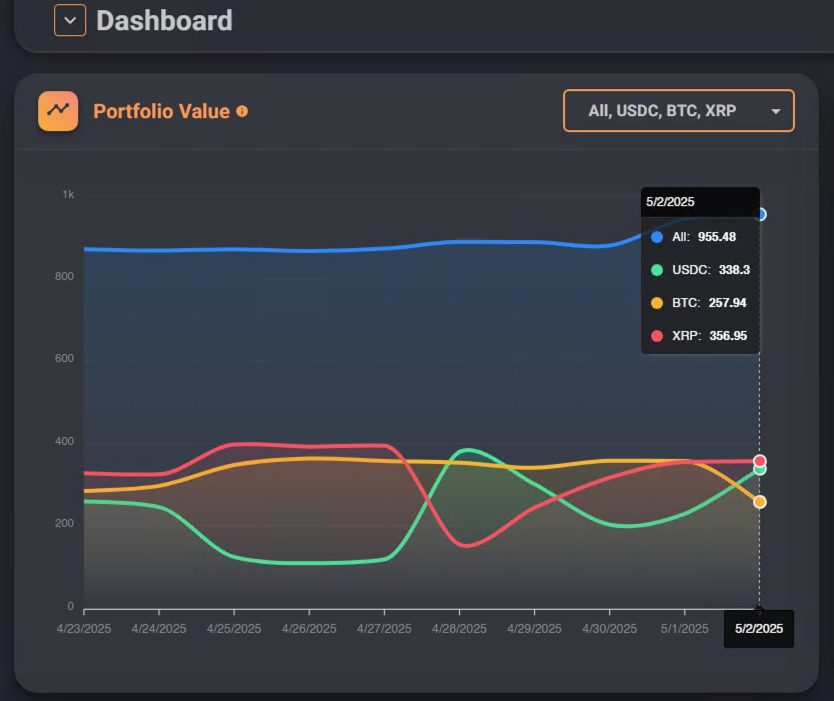This screenshot has width=834, height=701.
Task: Click the 4/24/2025 x-axis label
Action: (159, 629)
